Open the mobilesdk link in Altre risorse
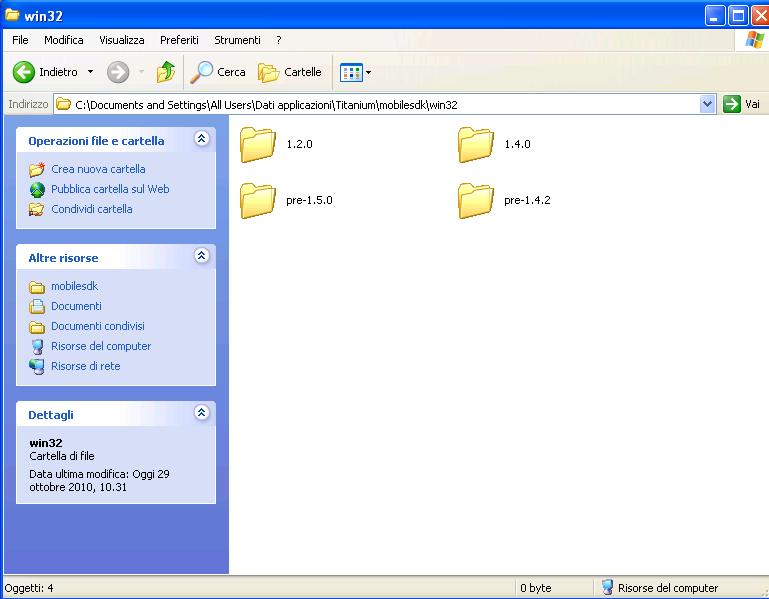Viewport: 769px width, 599px height. click(75, 286)
